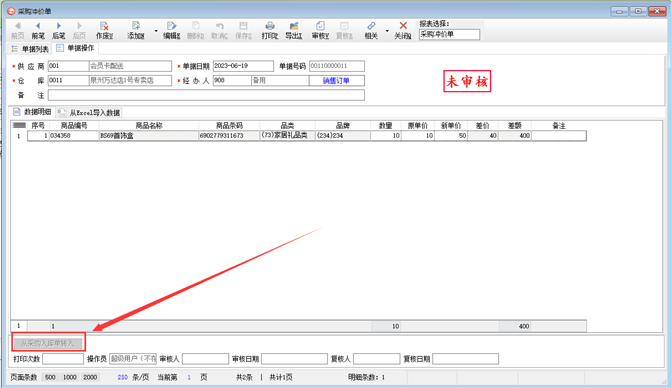Image resolution: width=671 pixels, height=388 pixels.
Task: Select product code cell 034358
Action: pos(74,136)
